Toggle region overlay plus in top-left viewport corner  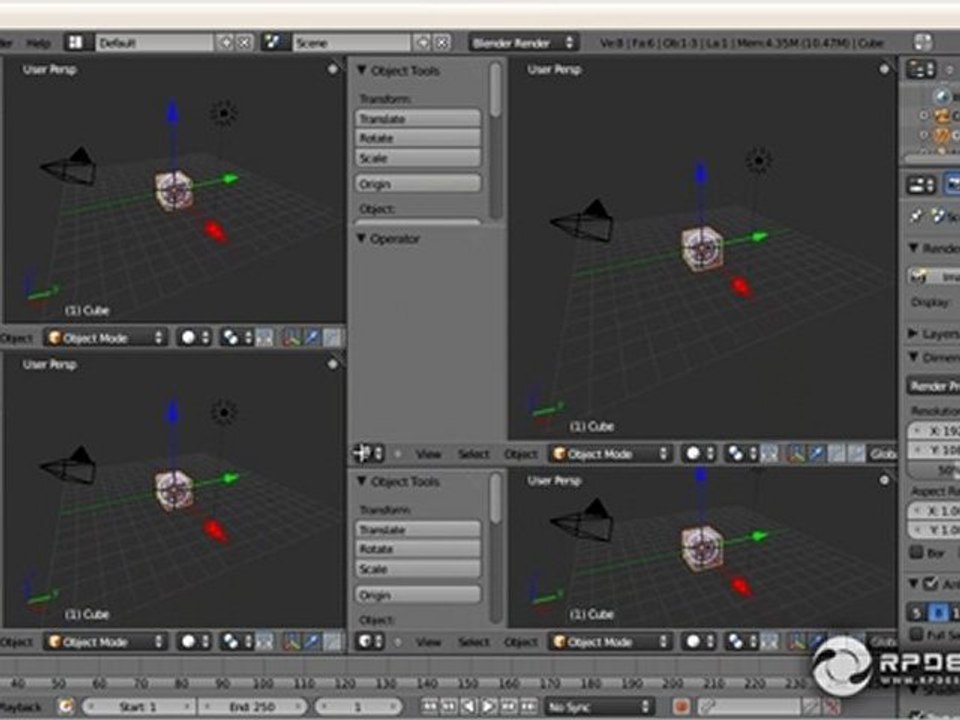pos(332,69)
